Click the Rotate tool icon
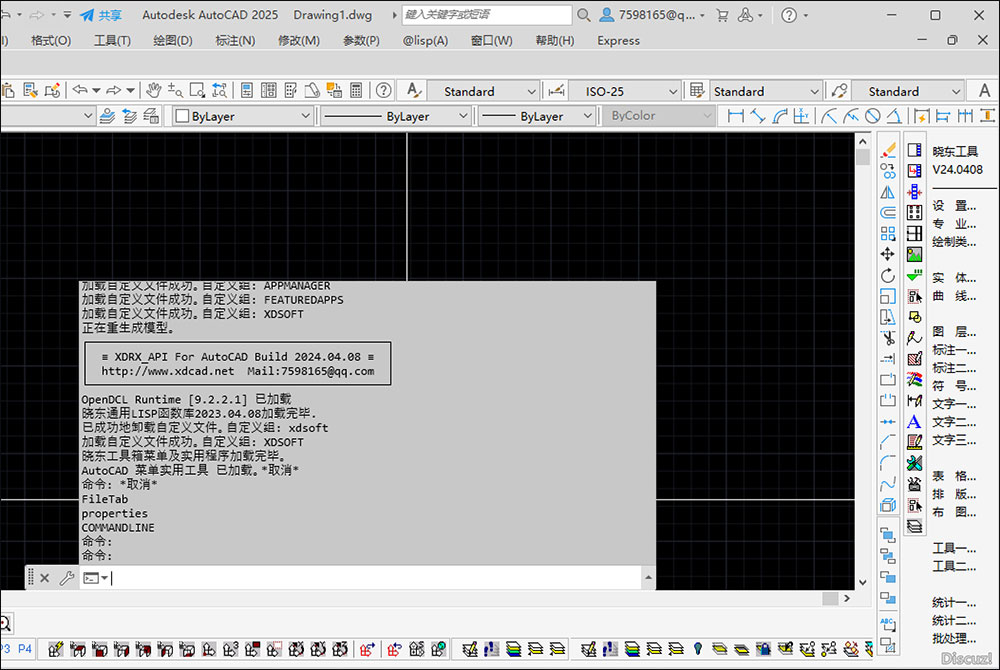This screenshot has width=1000, height=670. pos(888,275)
